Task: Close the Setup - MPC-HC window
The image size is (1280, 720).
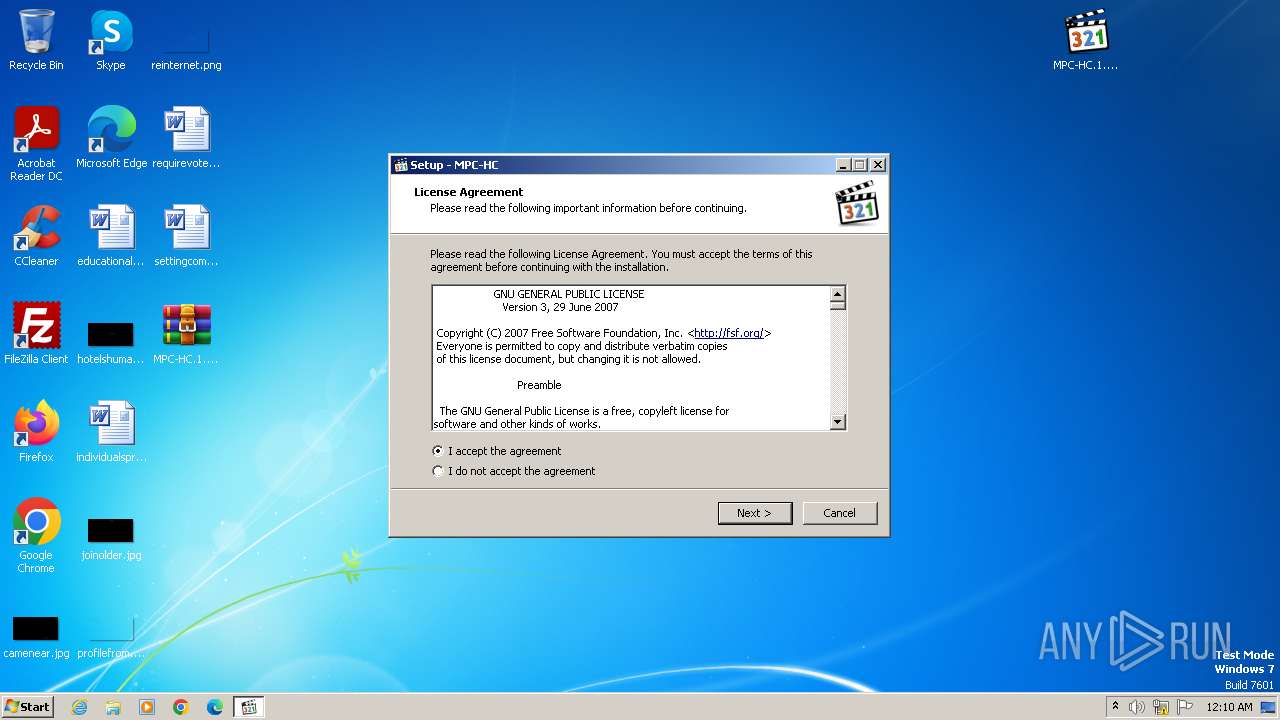Action: point(878,165)
